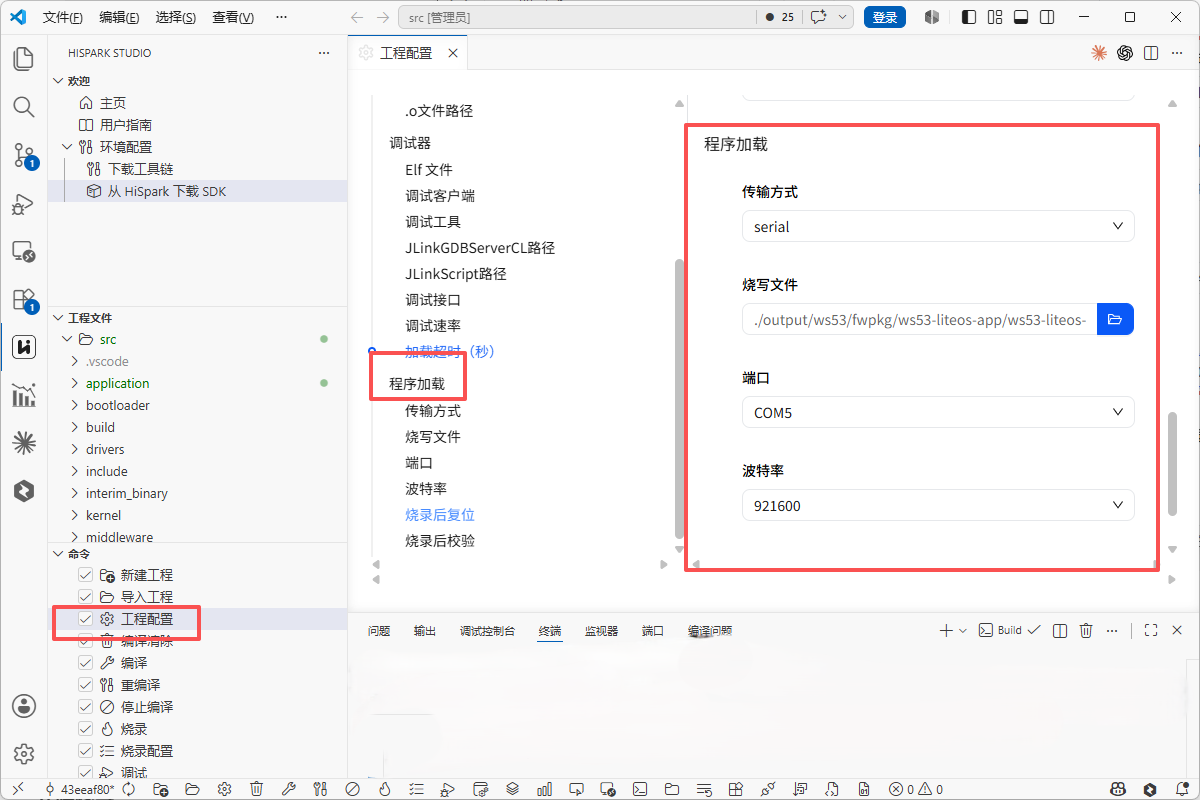Maximize the bottom panel size
Screen dimensions: 1200x800
tap(1150, 630)
